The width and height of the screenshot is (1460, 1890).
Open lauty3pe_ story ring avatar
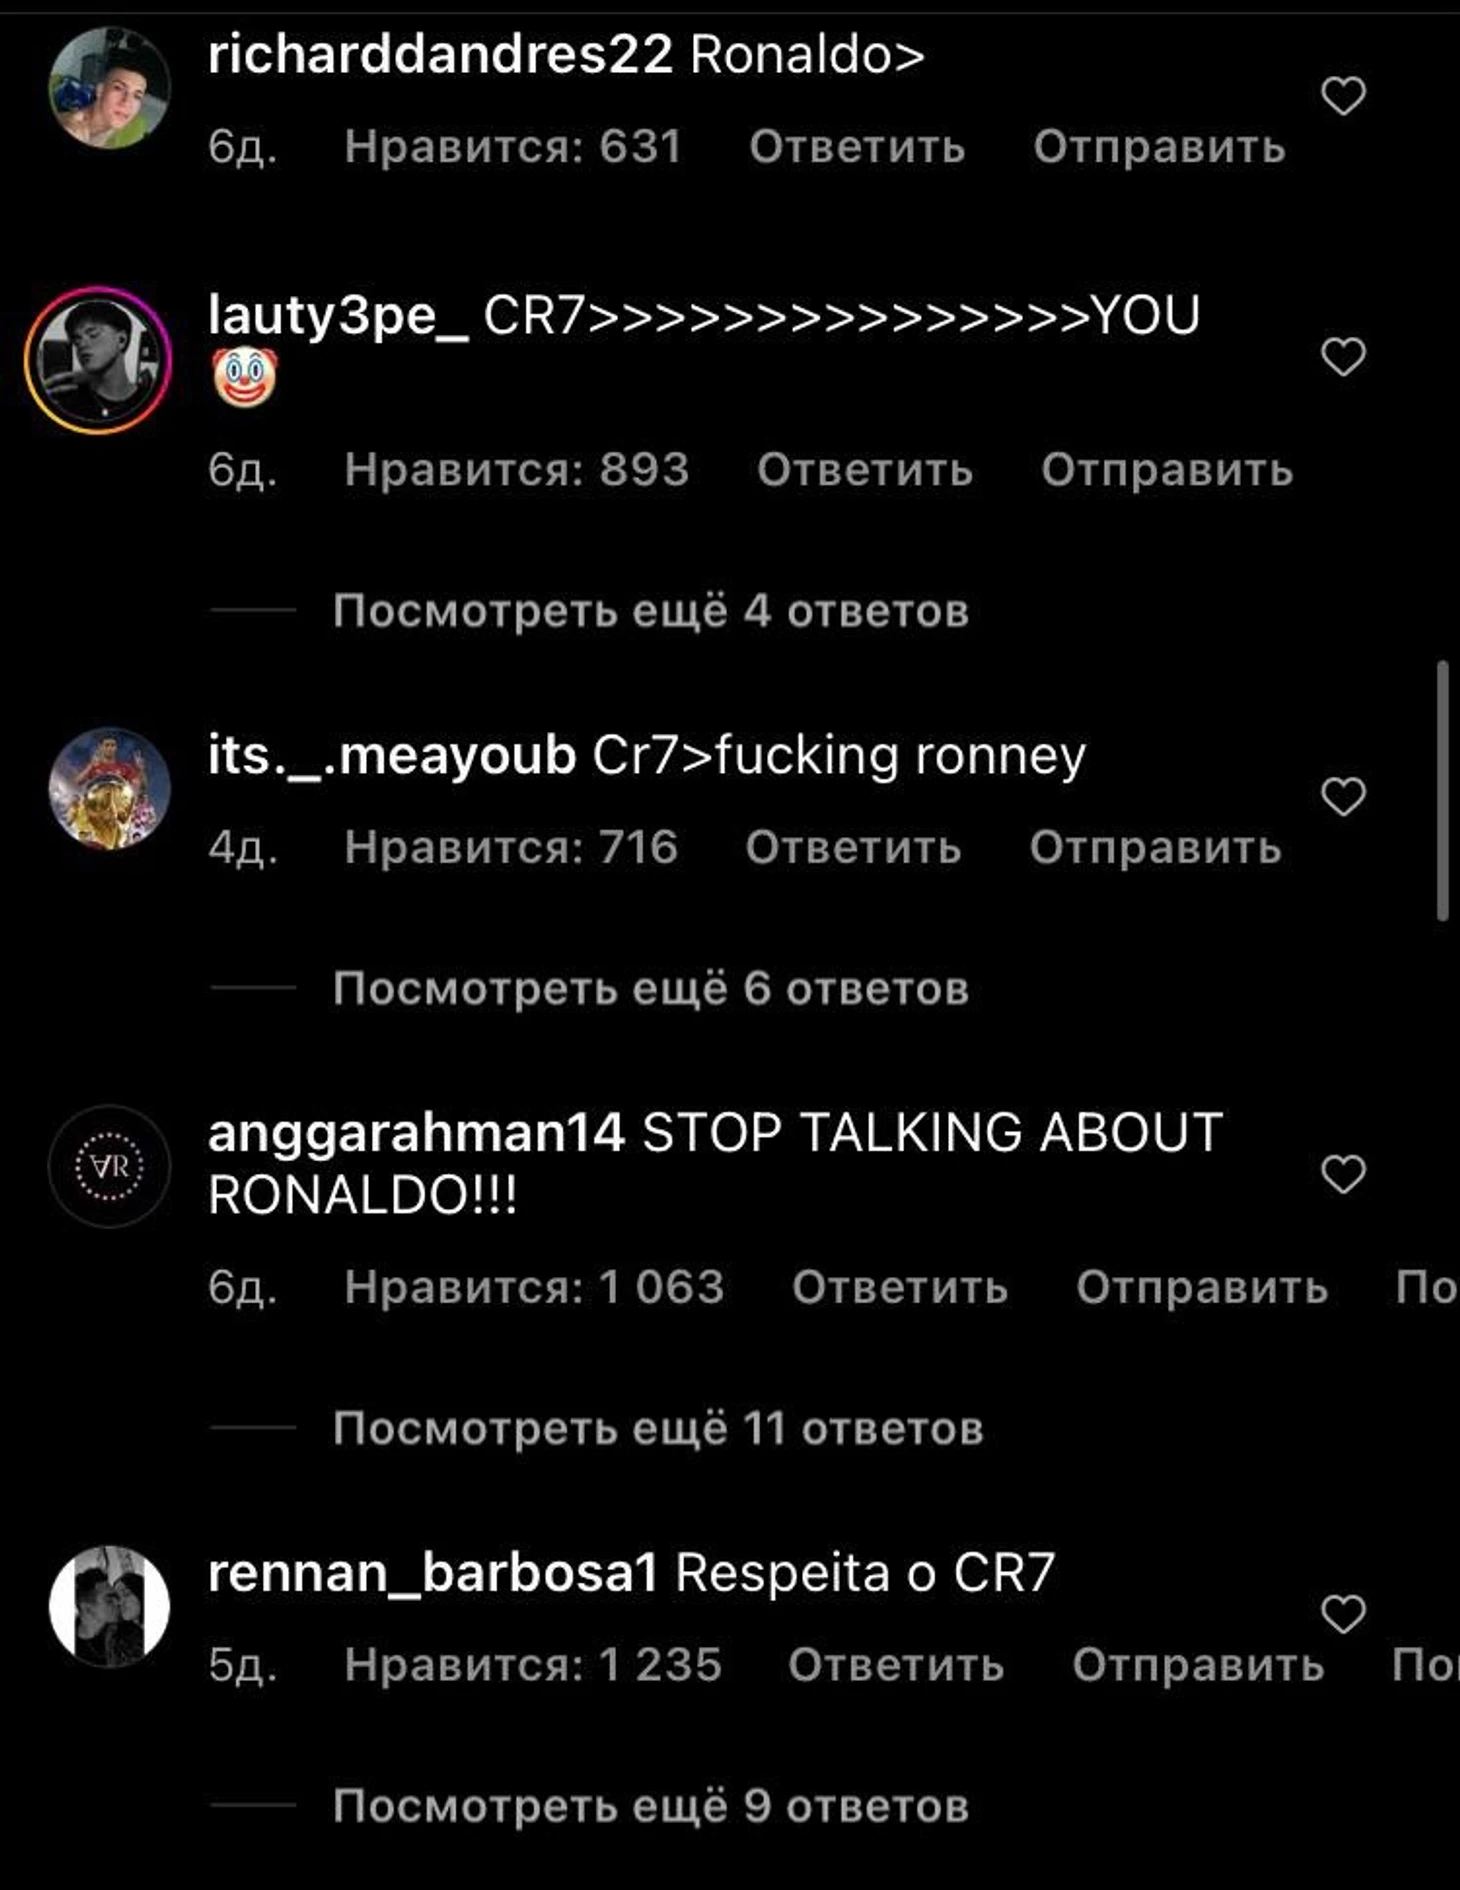pos(98,360)
